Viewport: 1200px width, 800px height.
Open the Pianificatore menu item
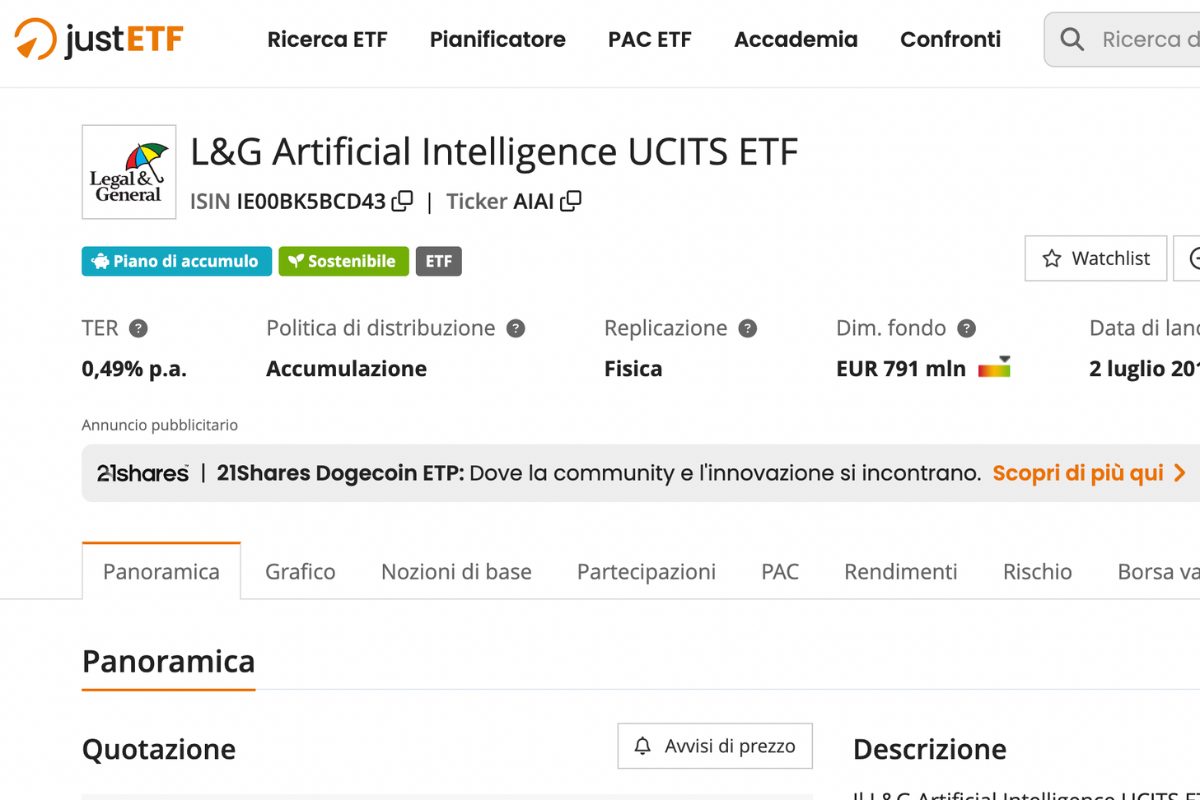[498, 39]
